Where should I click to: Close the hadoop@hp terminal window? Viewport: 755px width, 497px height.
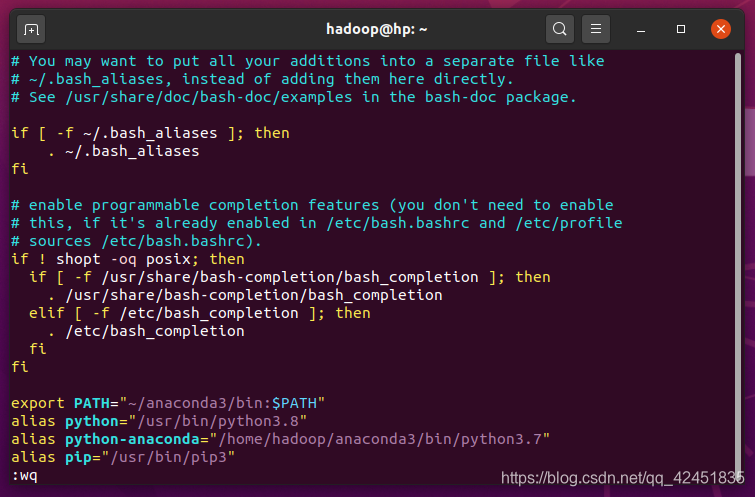coord(720,29)
